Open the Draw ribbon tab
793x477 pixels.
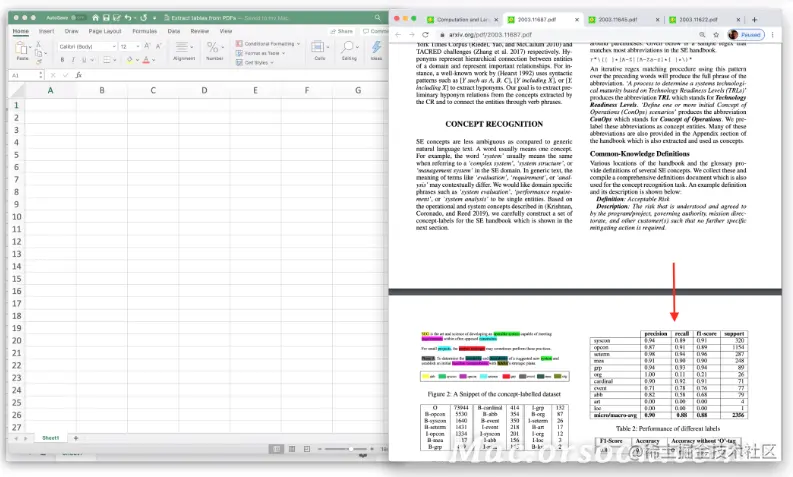click(71, 31)
